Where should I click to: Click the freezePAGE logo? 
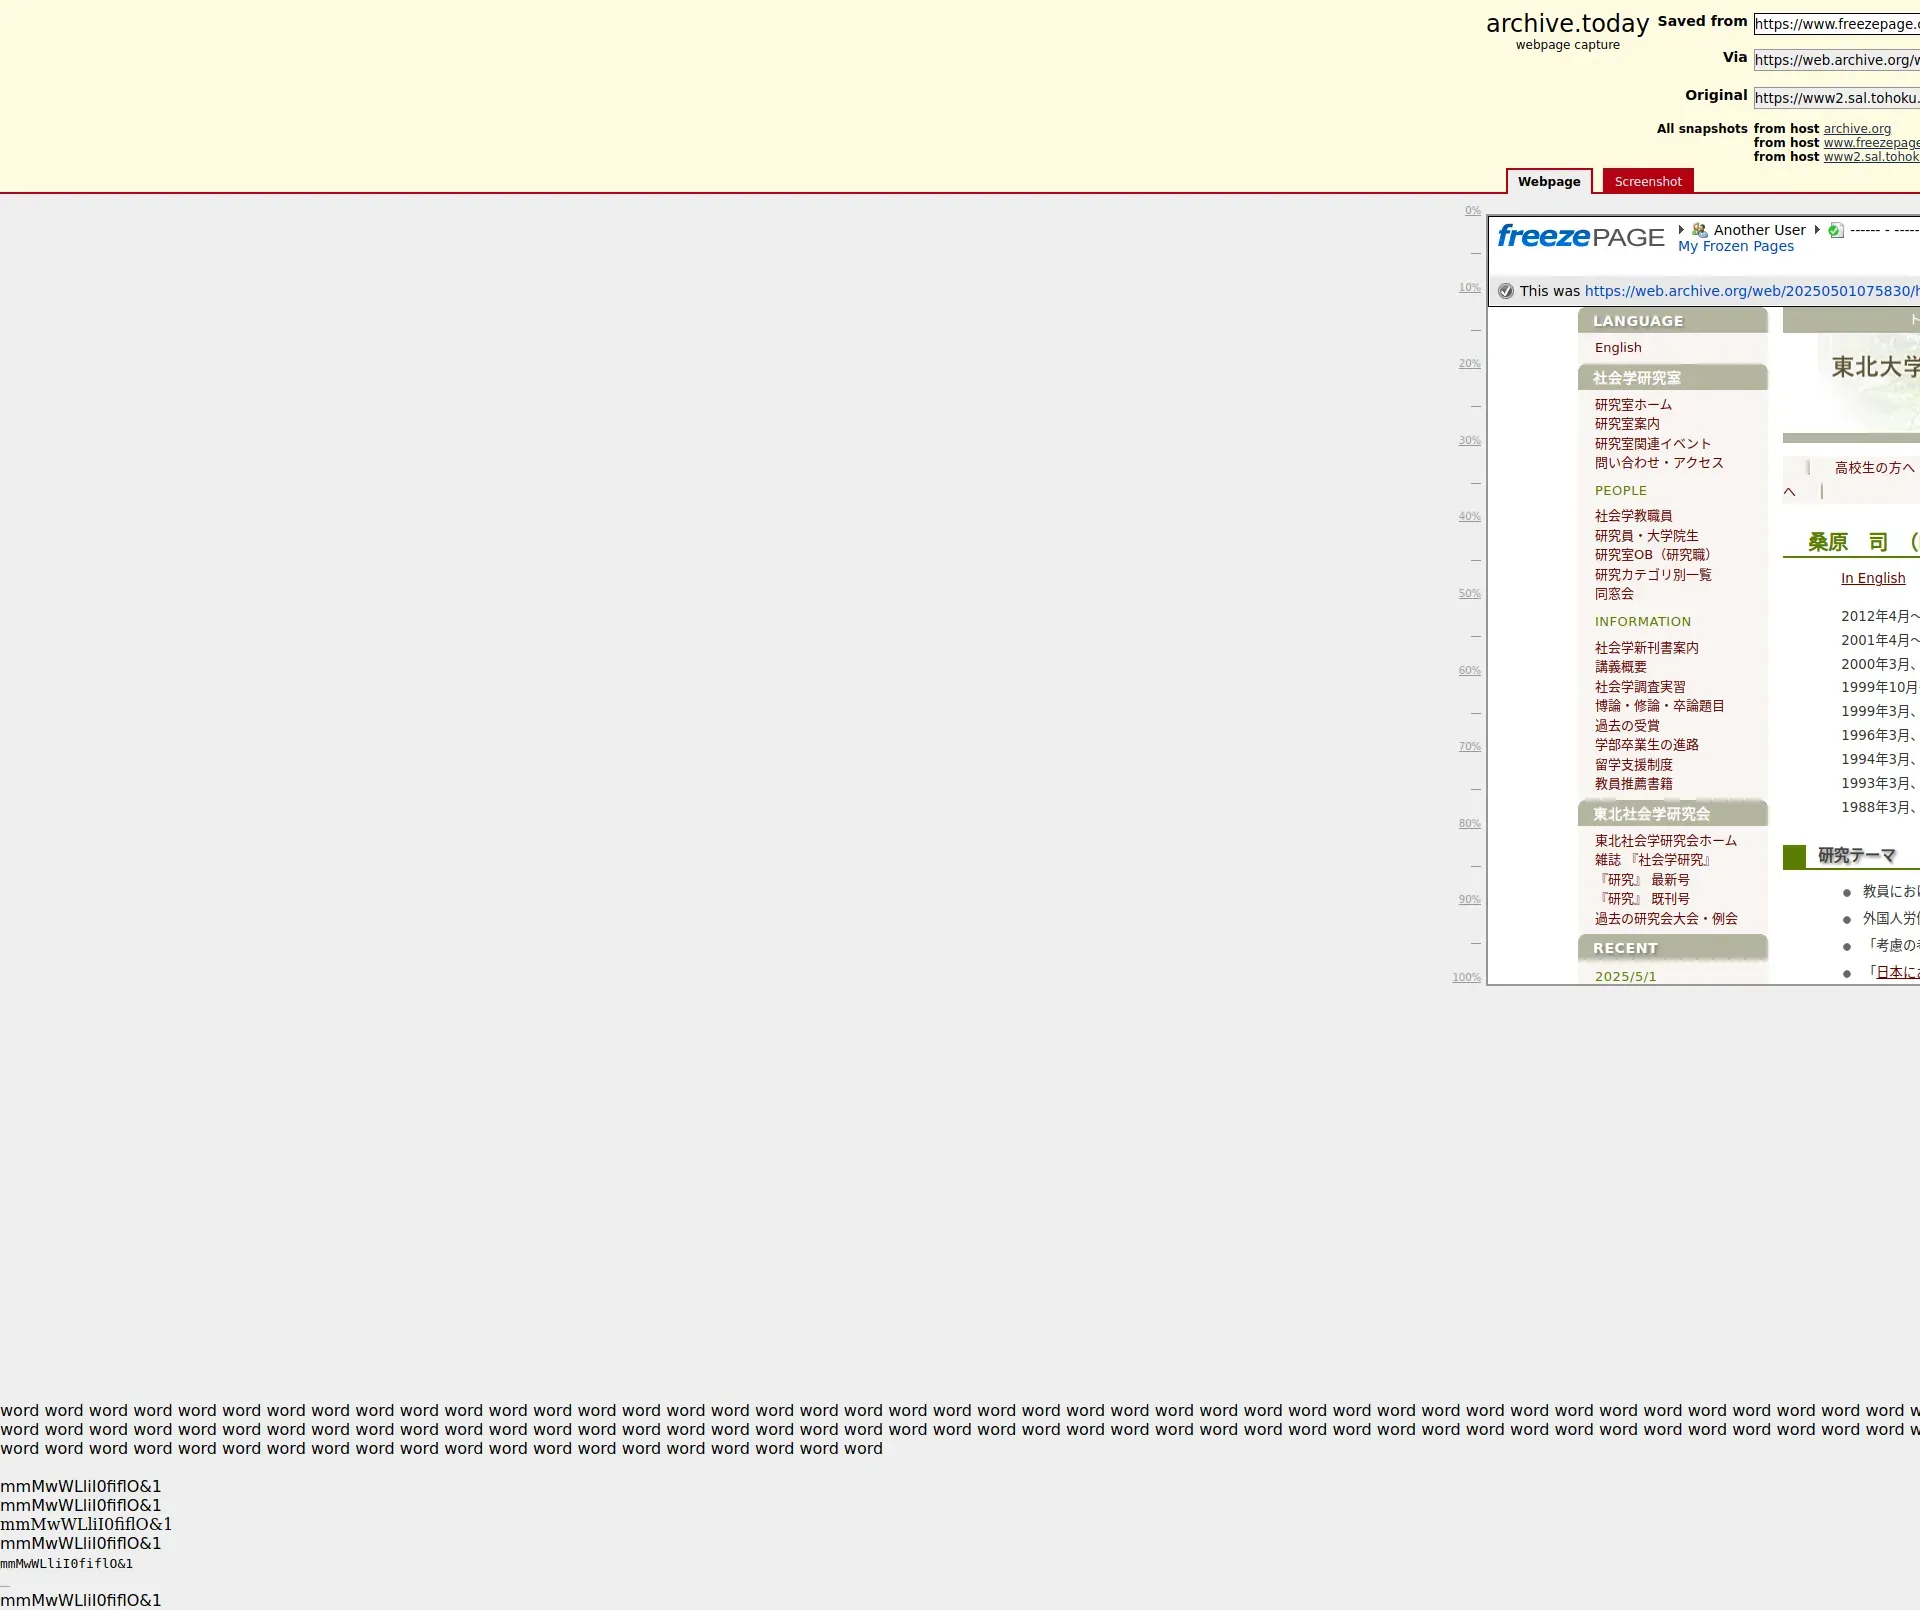[1580, 237]
